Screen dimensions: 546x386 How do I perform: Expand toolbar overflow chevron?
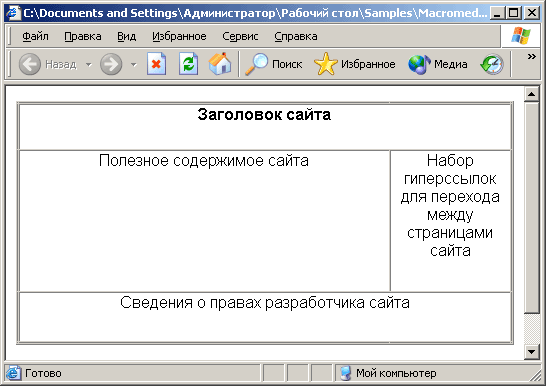(x=531, y=56)
